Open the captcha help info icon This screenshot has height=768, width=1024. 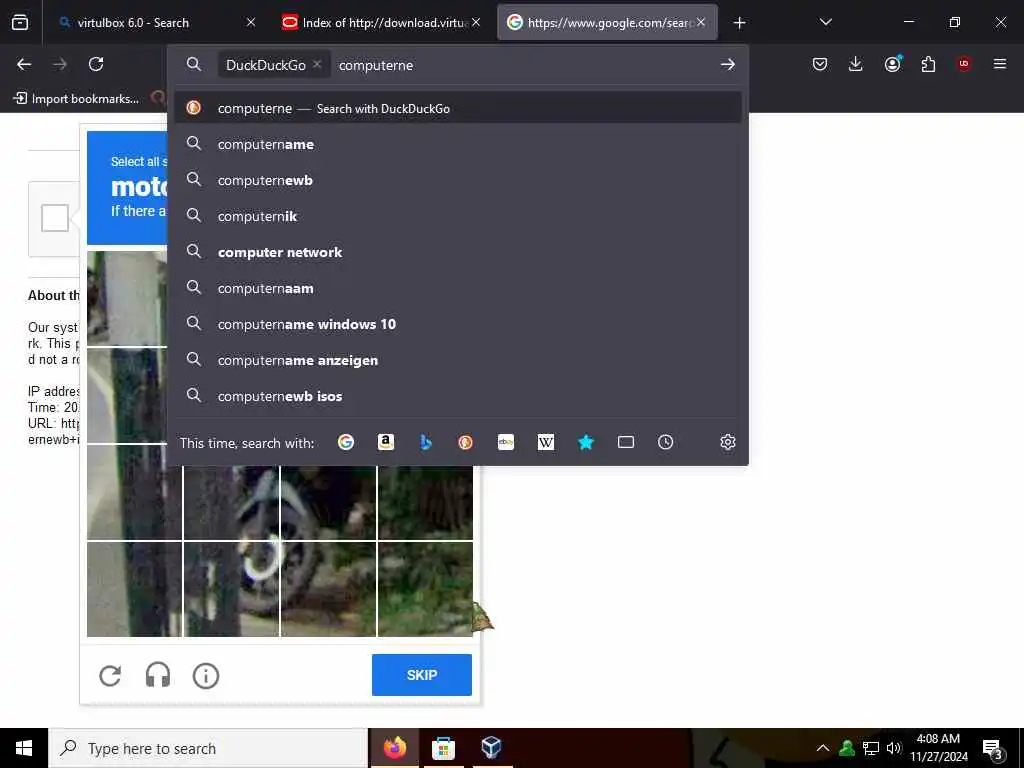pyautogui.click(x=206, y=675)
